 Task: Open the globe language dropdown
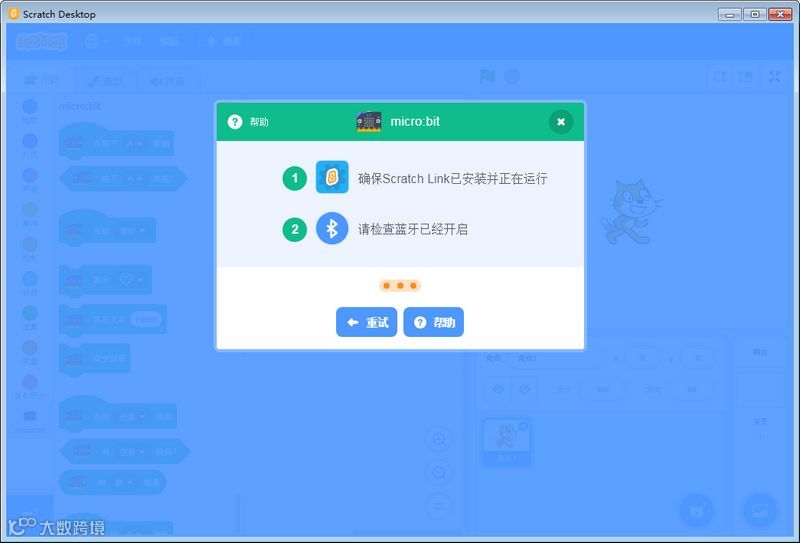point(95,41)
